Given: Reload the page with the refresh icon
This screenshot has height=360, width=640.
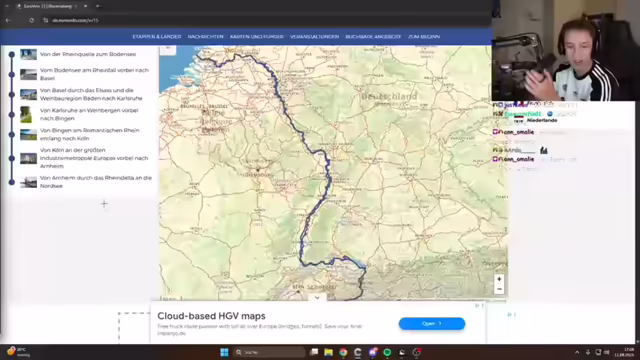Looking at the screenshot, I should click(x=31, y=20).
